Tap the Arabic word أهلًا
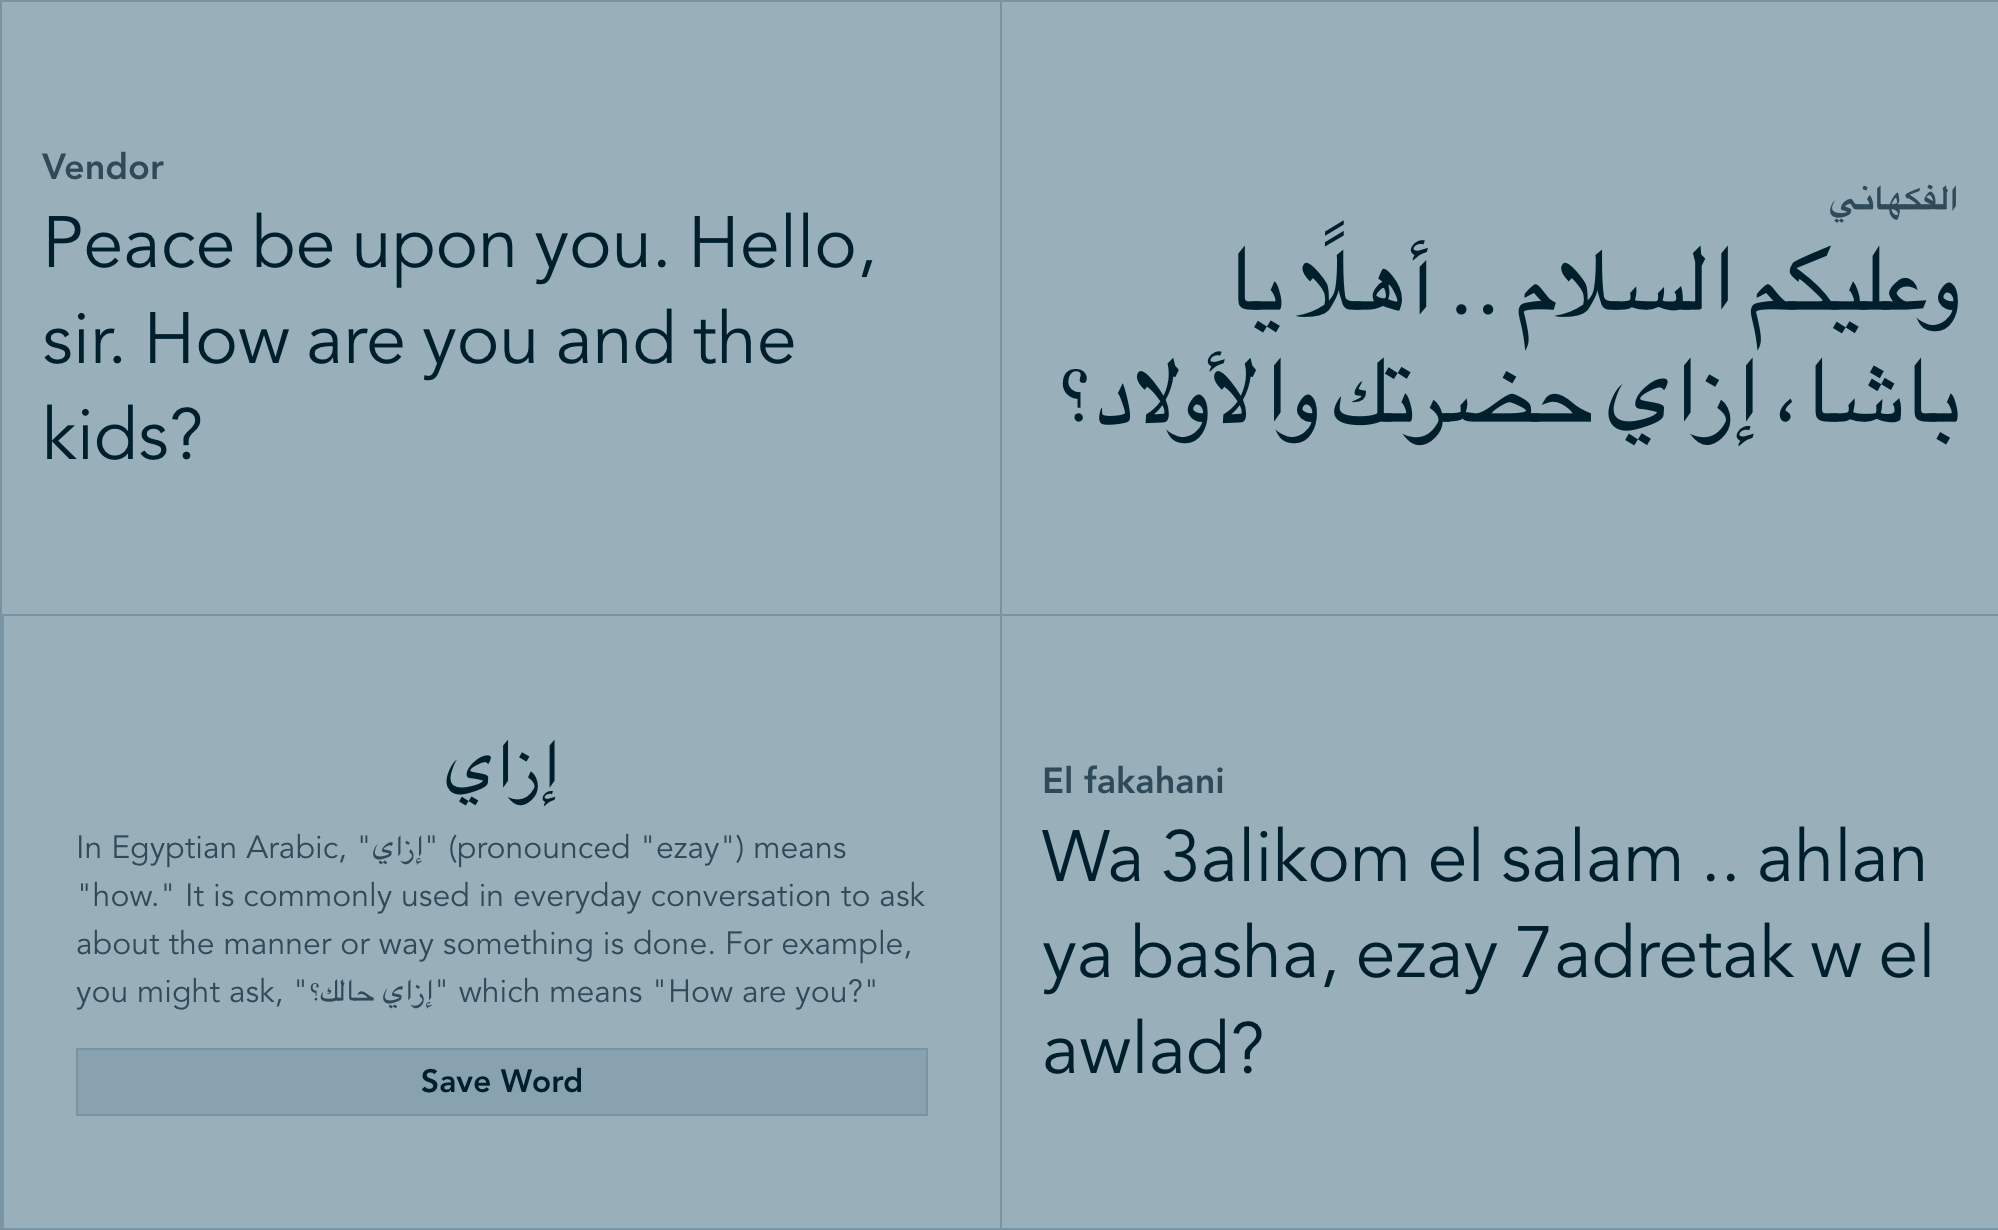Image resolution: width=1998 pixels, height=1230 pixels. pyautogui.click(x=1367, y=290)
